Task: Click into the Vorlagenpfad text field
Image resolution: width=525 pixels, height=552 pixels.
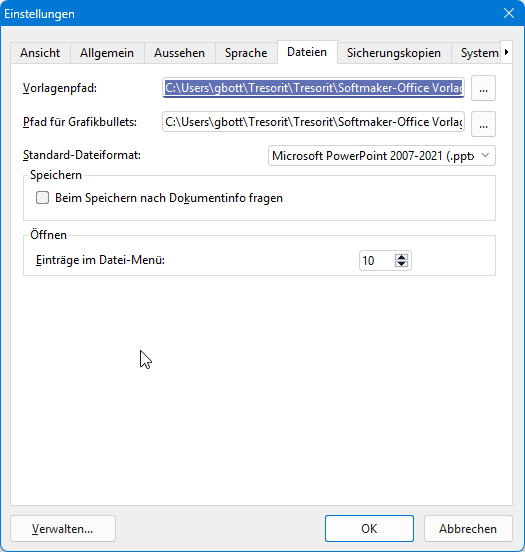Action: pyautogui.click(x=313, y=88)
